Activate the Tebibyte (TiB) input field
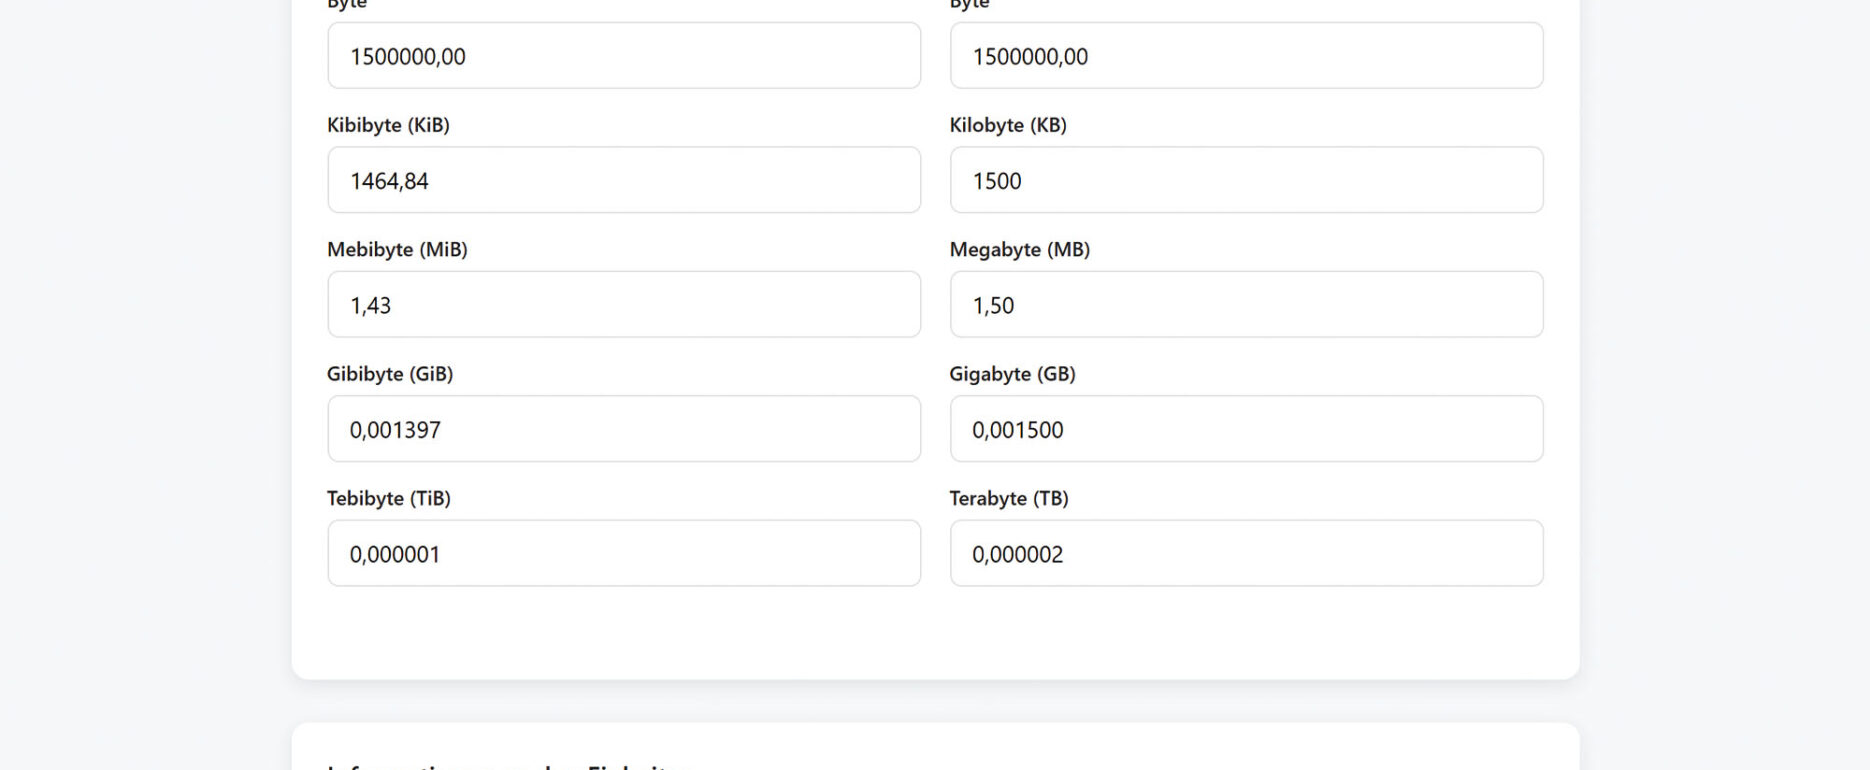Screen dimensions: 1870x770 623,553
